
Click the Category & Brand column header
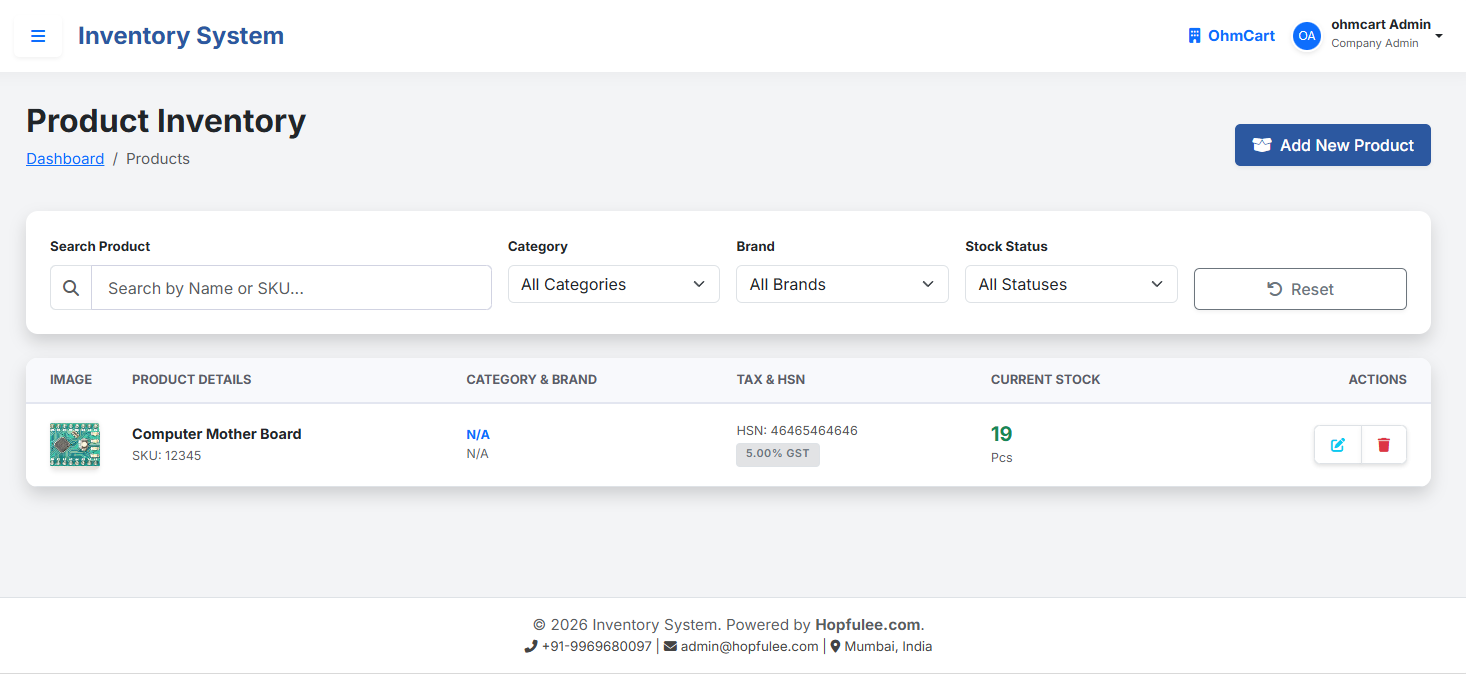[x=531, y=380]
